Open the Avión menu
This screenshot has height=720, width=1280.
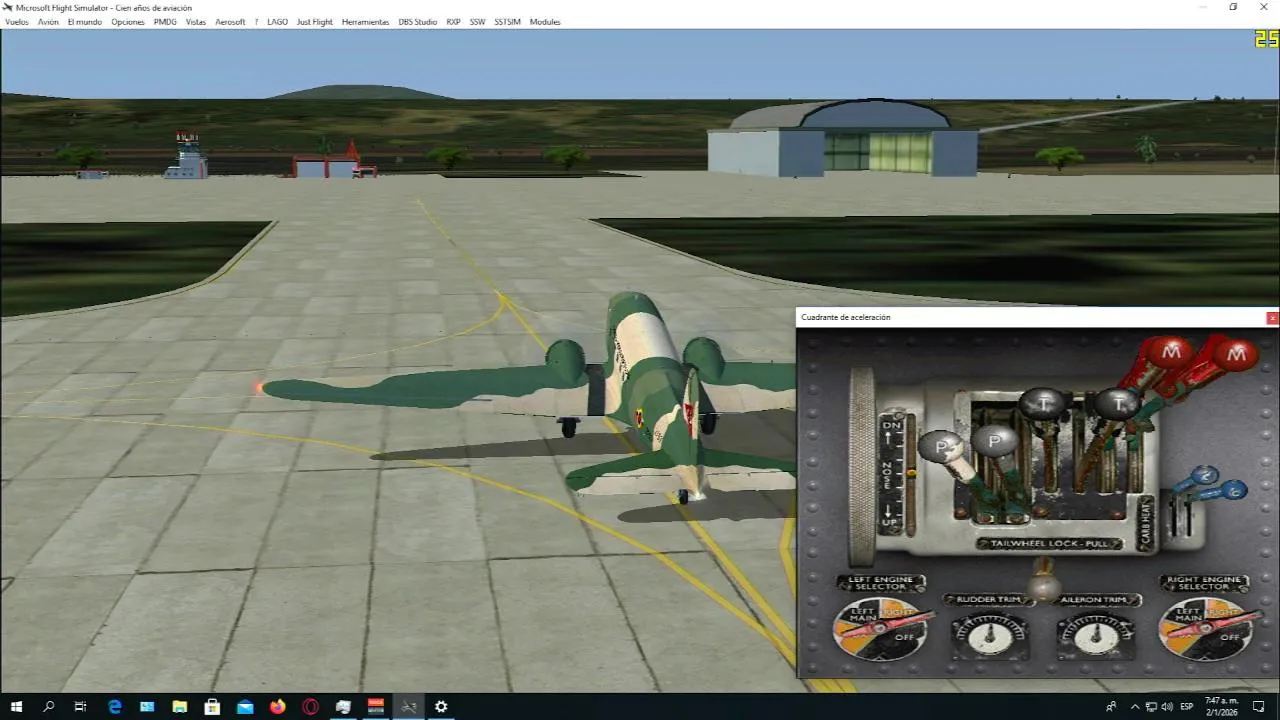coord(48,22)
